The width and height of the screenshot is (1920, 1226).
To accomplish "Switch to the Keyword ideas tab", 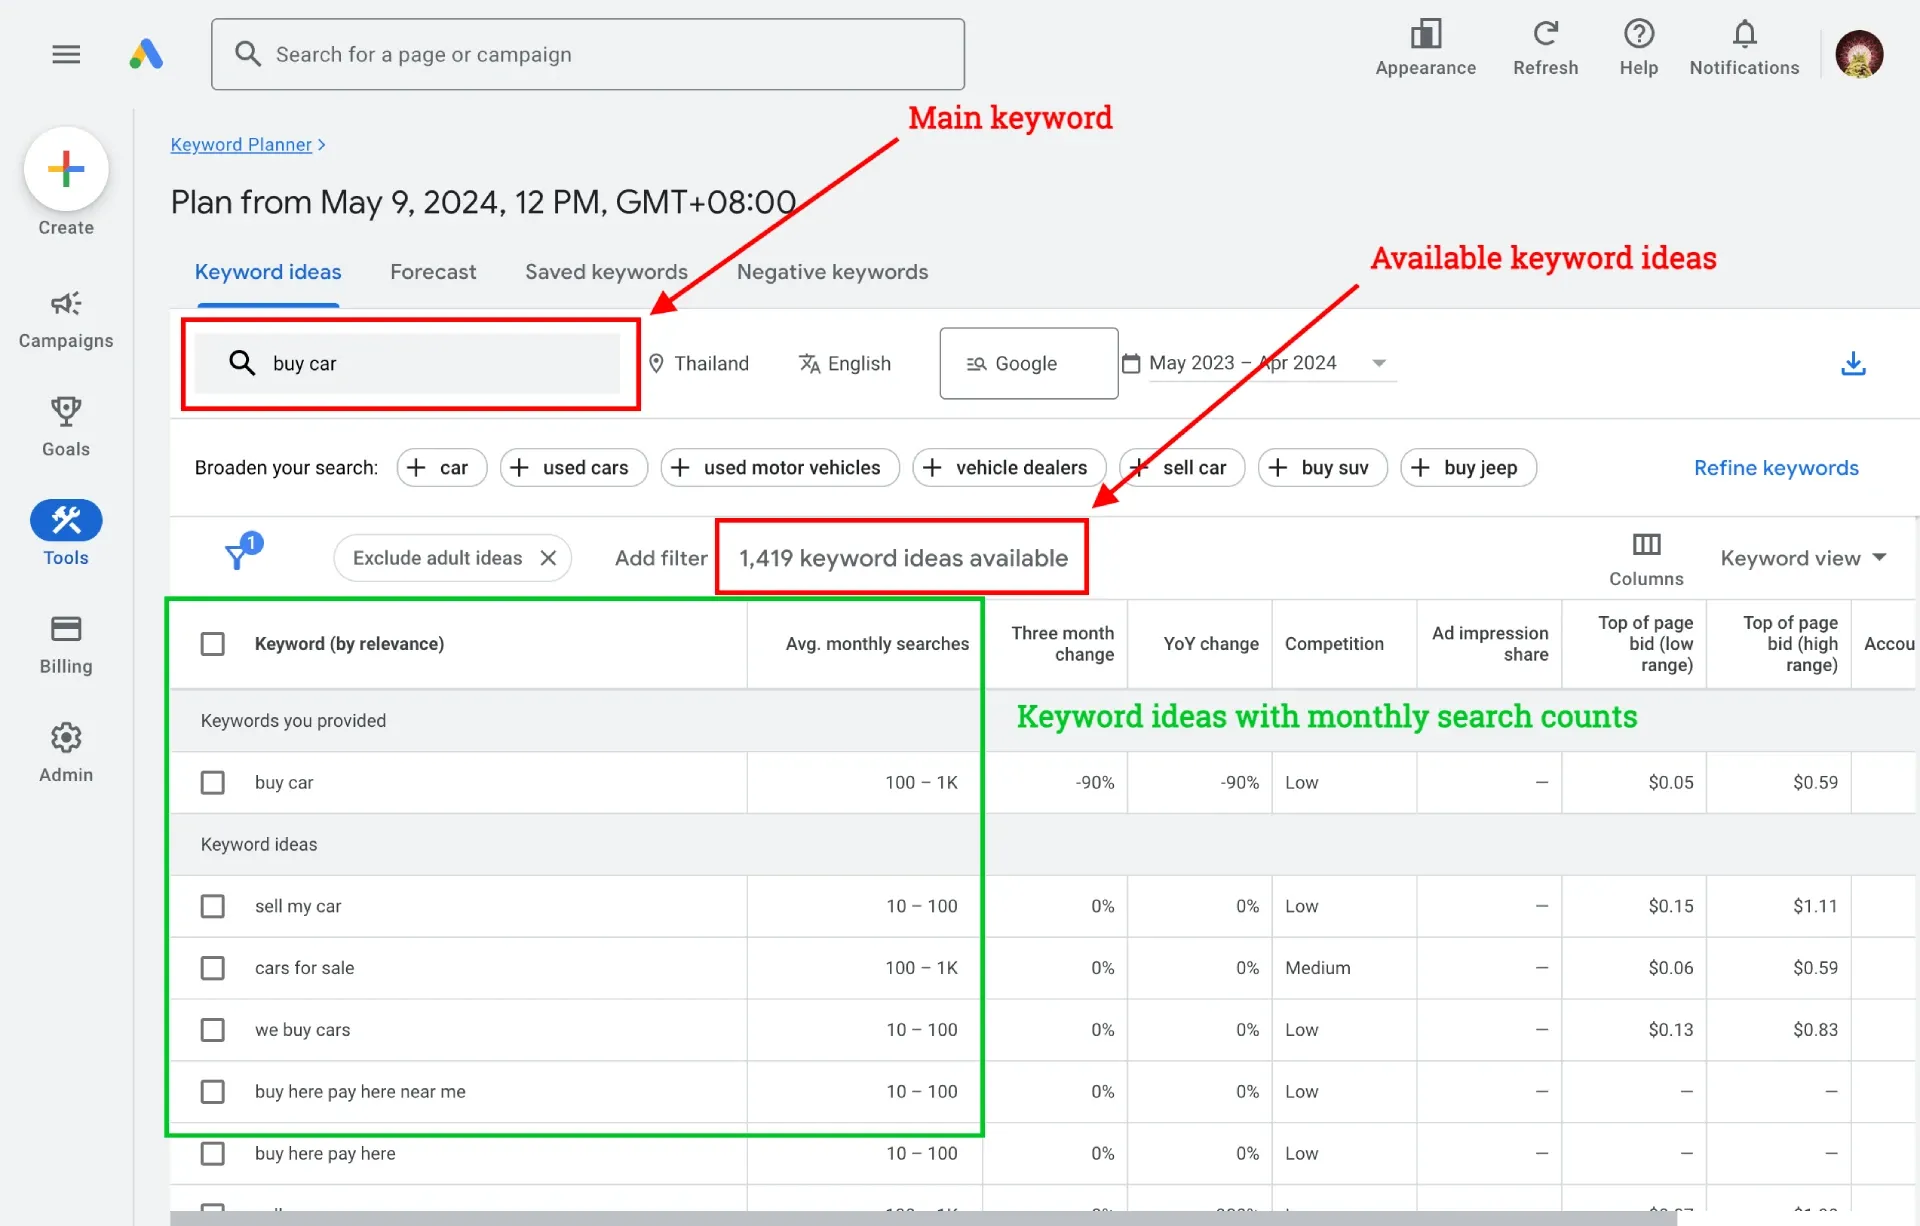I will [x=268, y=272].
